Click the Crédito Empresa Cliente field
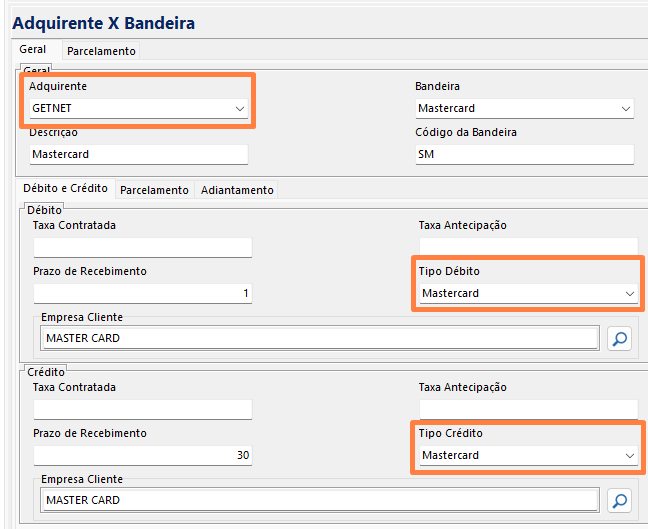This screenshot has height=529, width=648. 320,501
